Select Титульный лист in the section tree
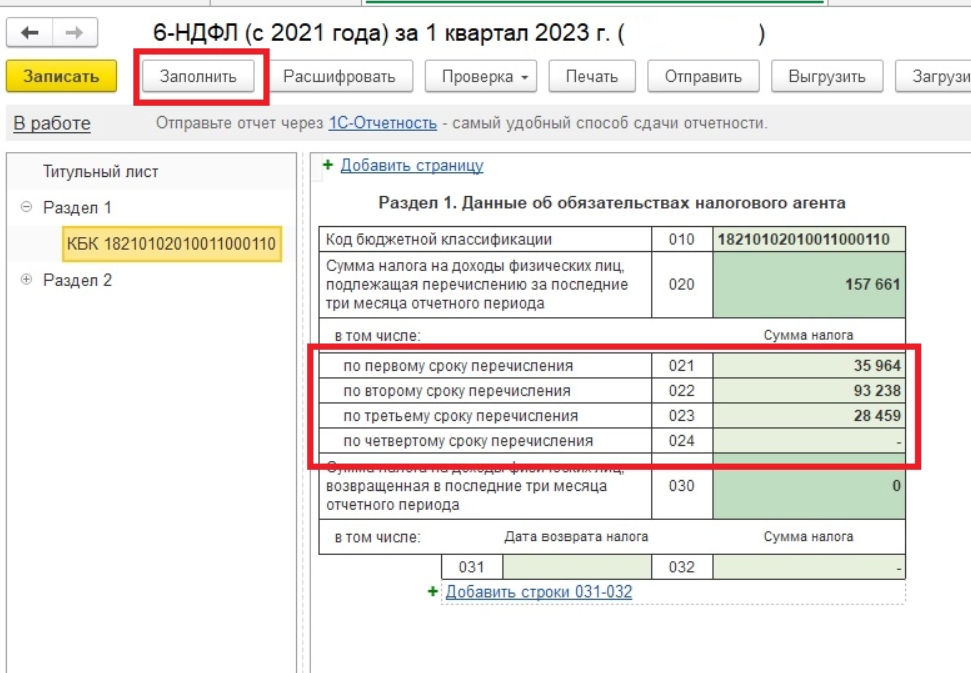Screen dimensions: 971x673 pos(100,171)
